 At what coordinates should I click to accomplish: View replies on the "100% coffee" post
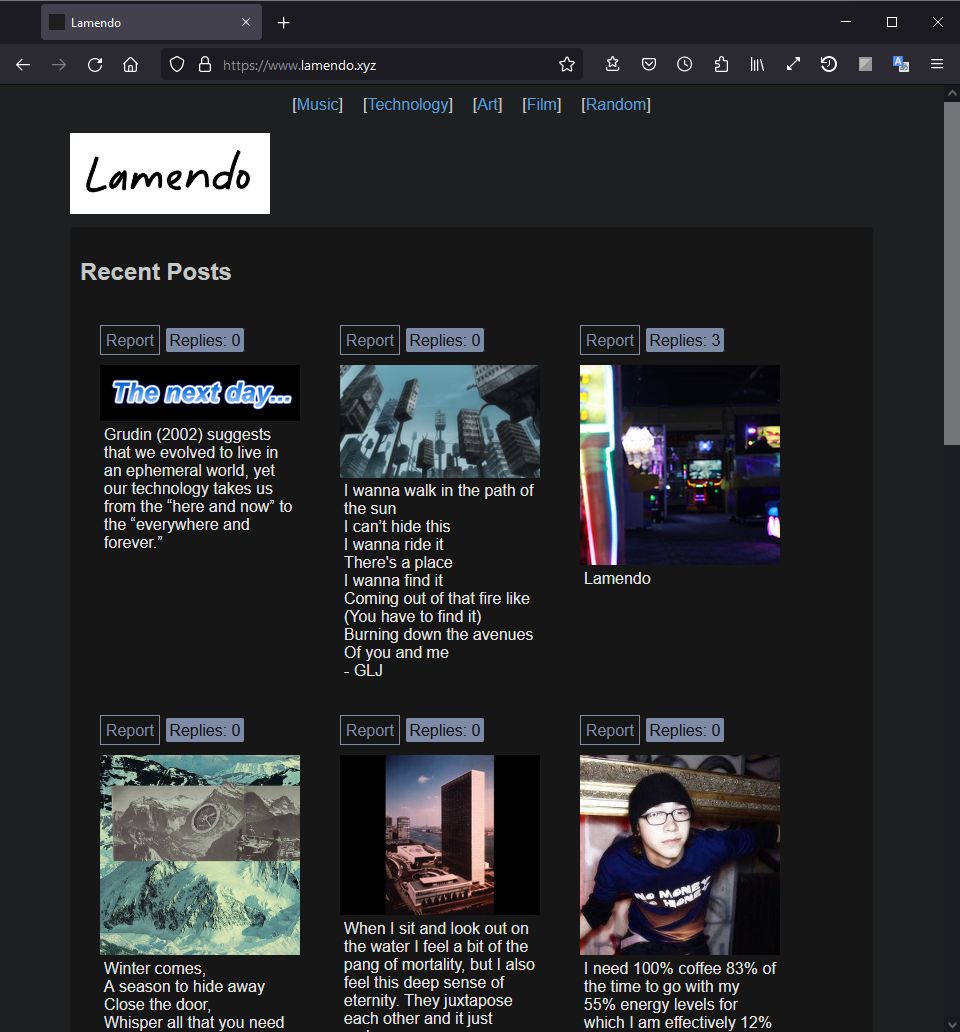pyautogui.click(x=685, y=730)
